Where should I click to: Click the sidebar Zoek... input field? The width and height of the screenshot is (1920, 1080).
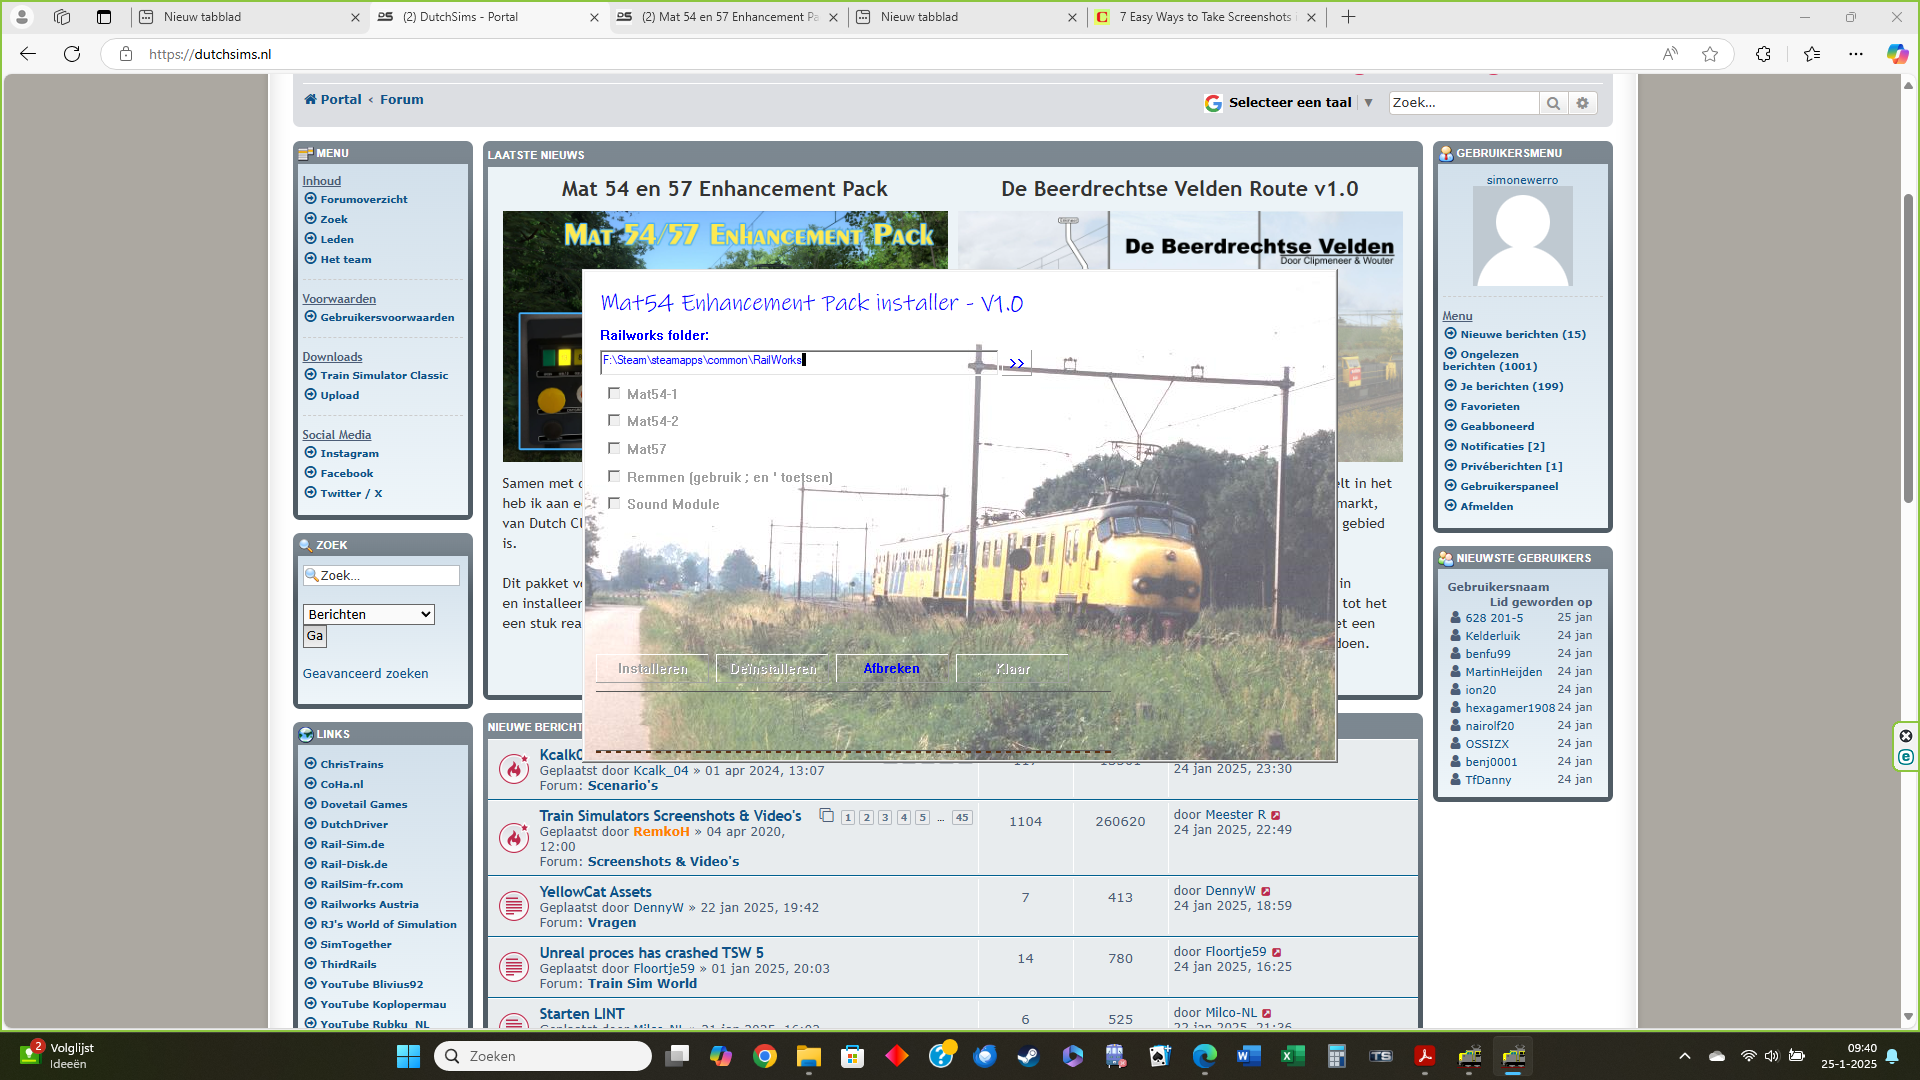pyautogui.click(x=381, y=575)
